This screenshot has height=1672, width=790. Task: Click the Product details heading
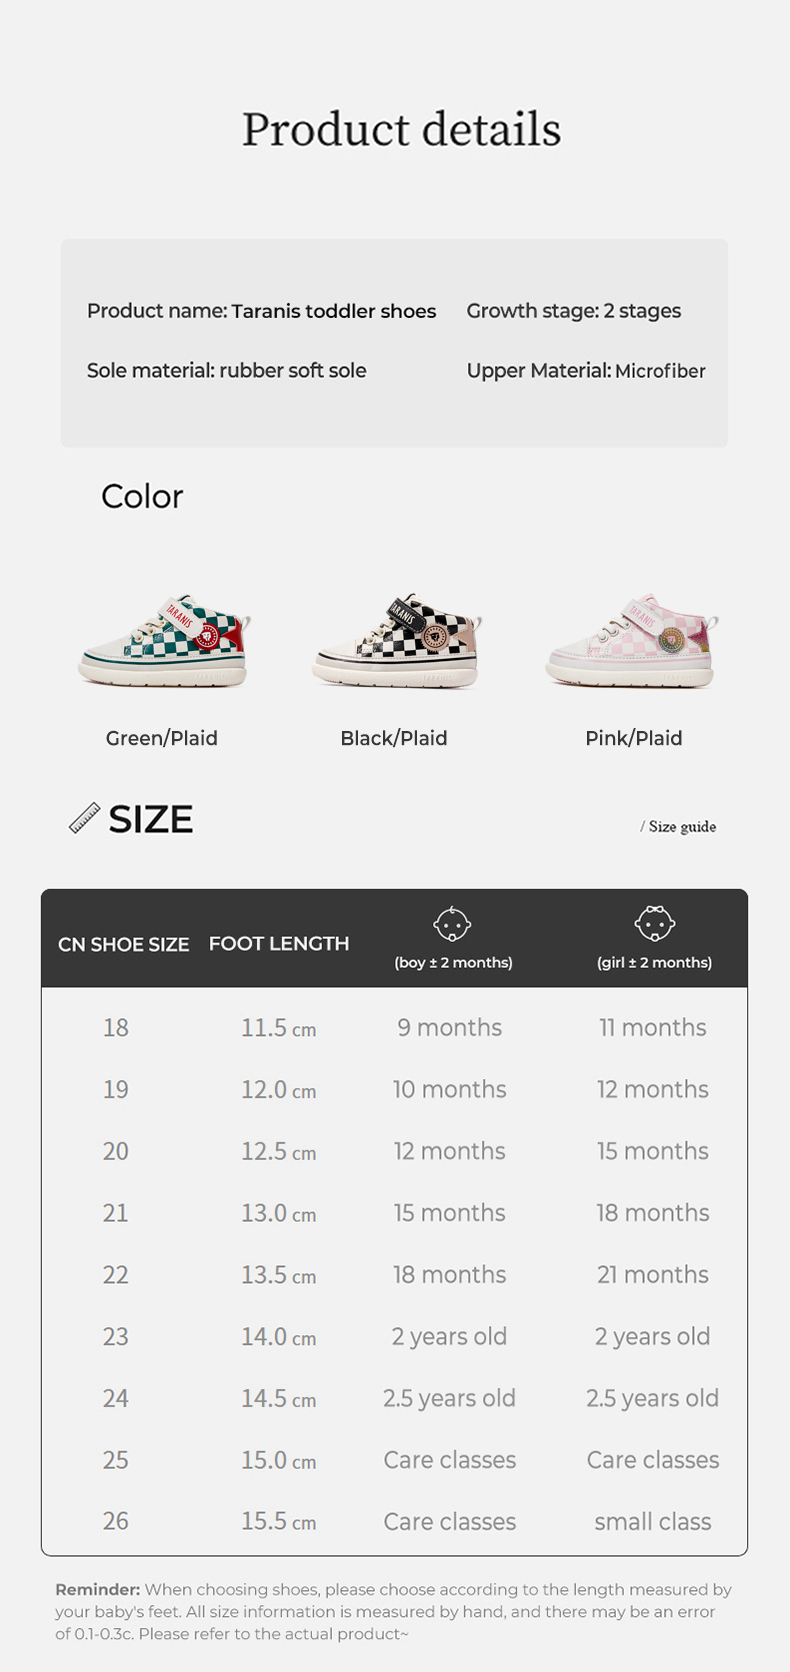[x=401, y=130]
